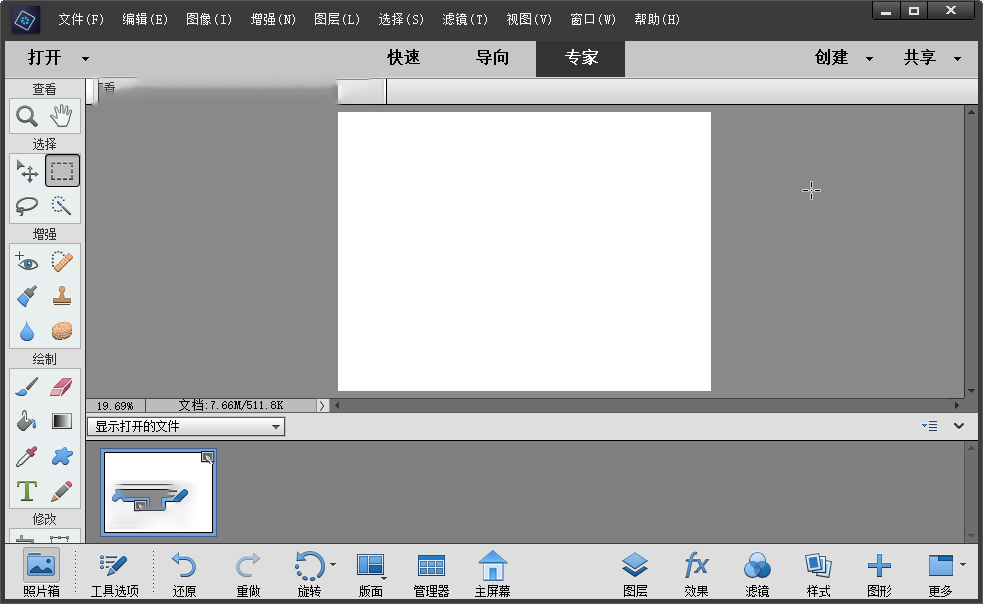
Task: Select the Hand pan tool
Action: (61, 115)
